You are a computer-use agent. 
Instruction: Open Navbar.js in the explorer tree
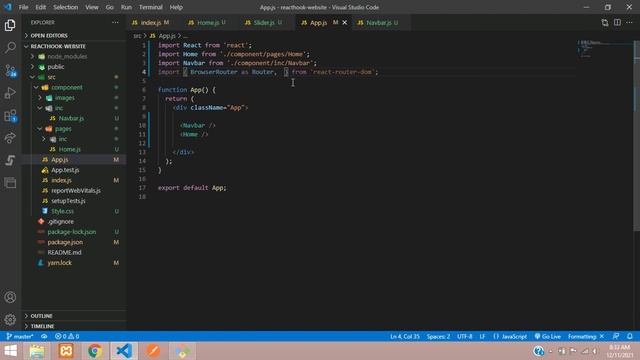(x=71, y=118)
